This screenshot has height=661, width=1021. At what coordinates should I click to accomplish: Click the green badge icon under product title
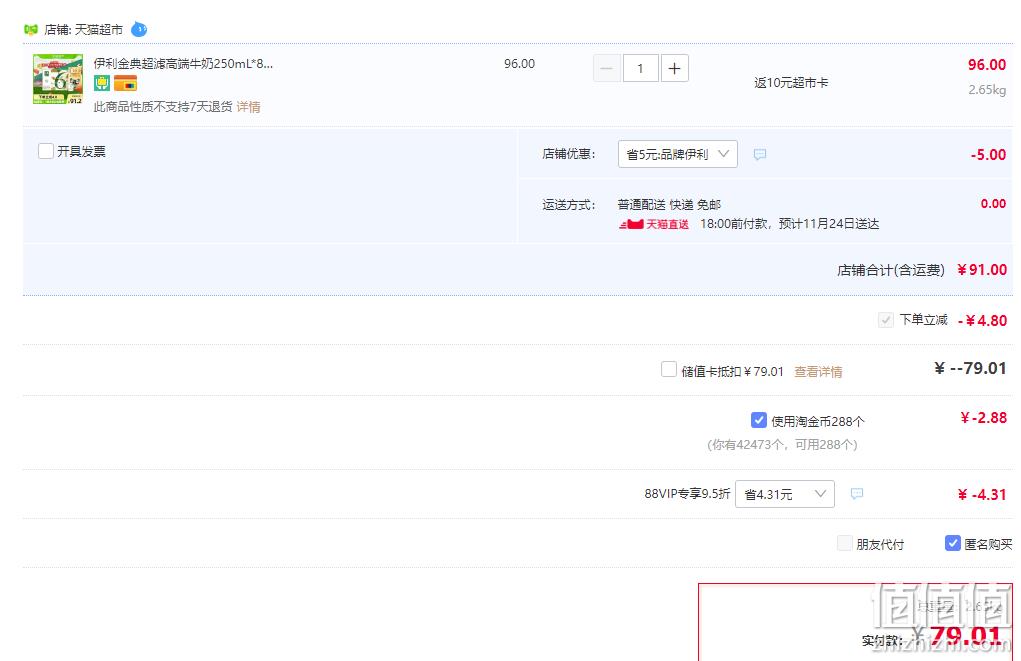[x=102, y=83]
